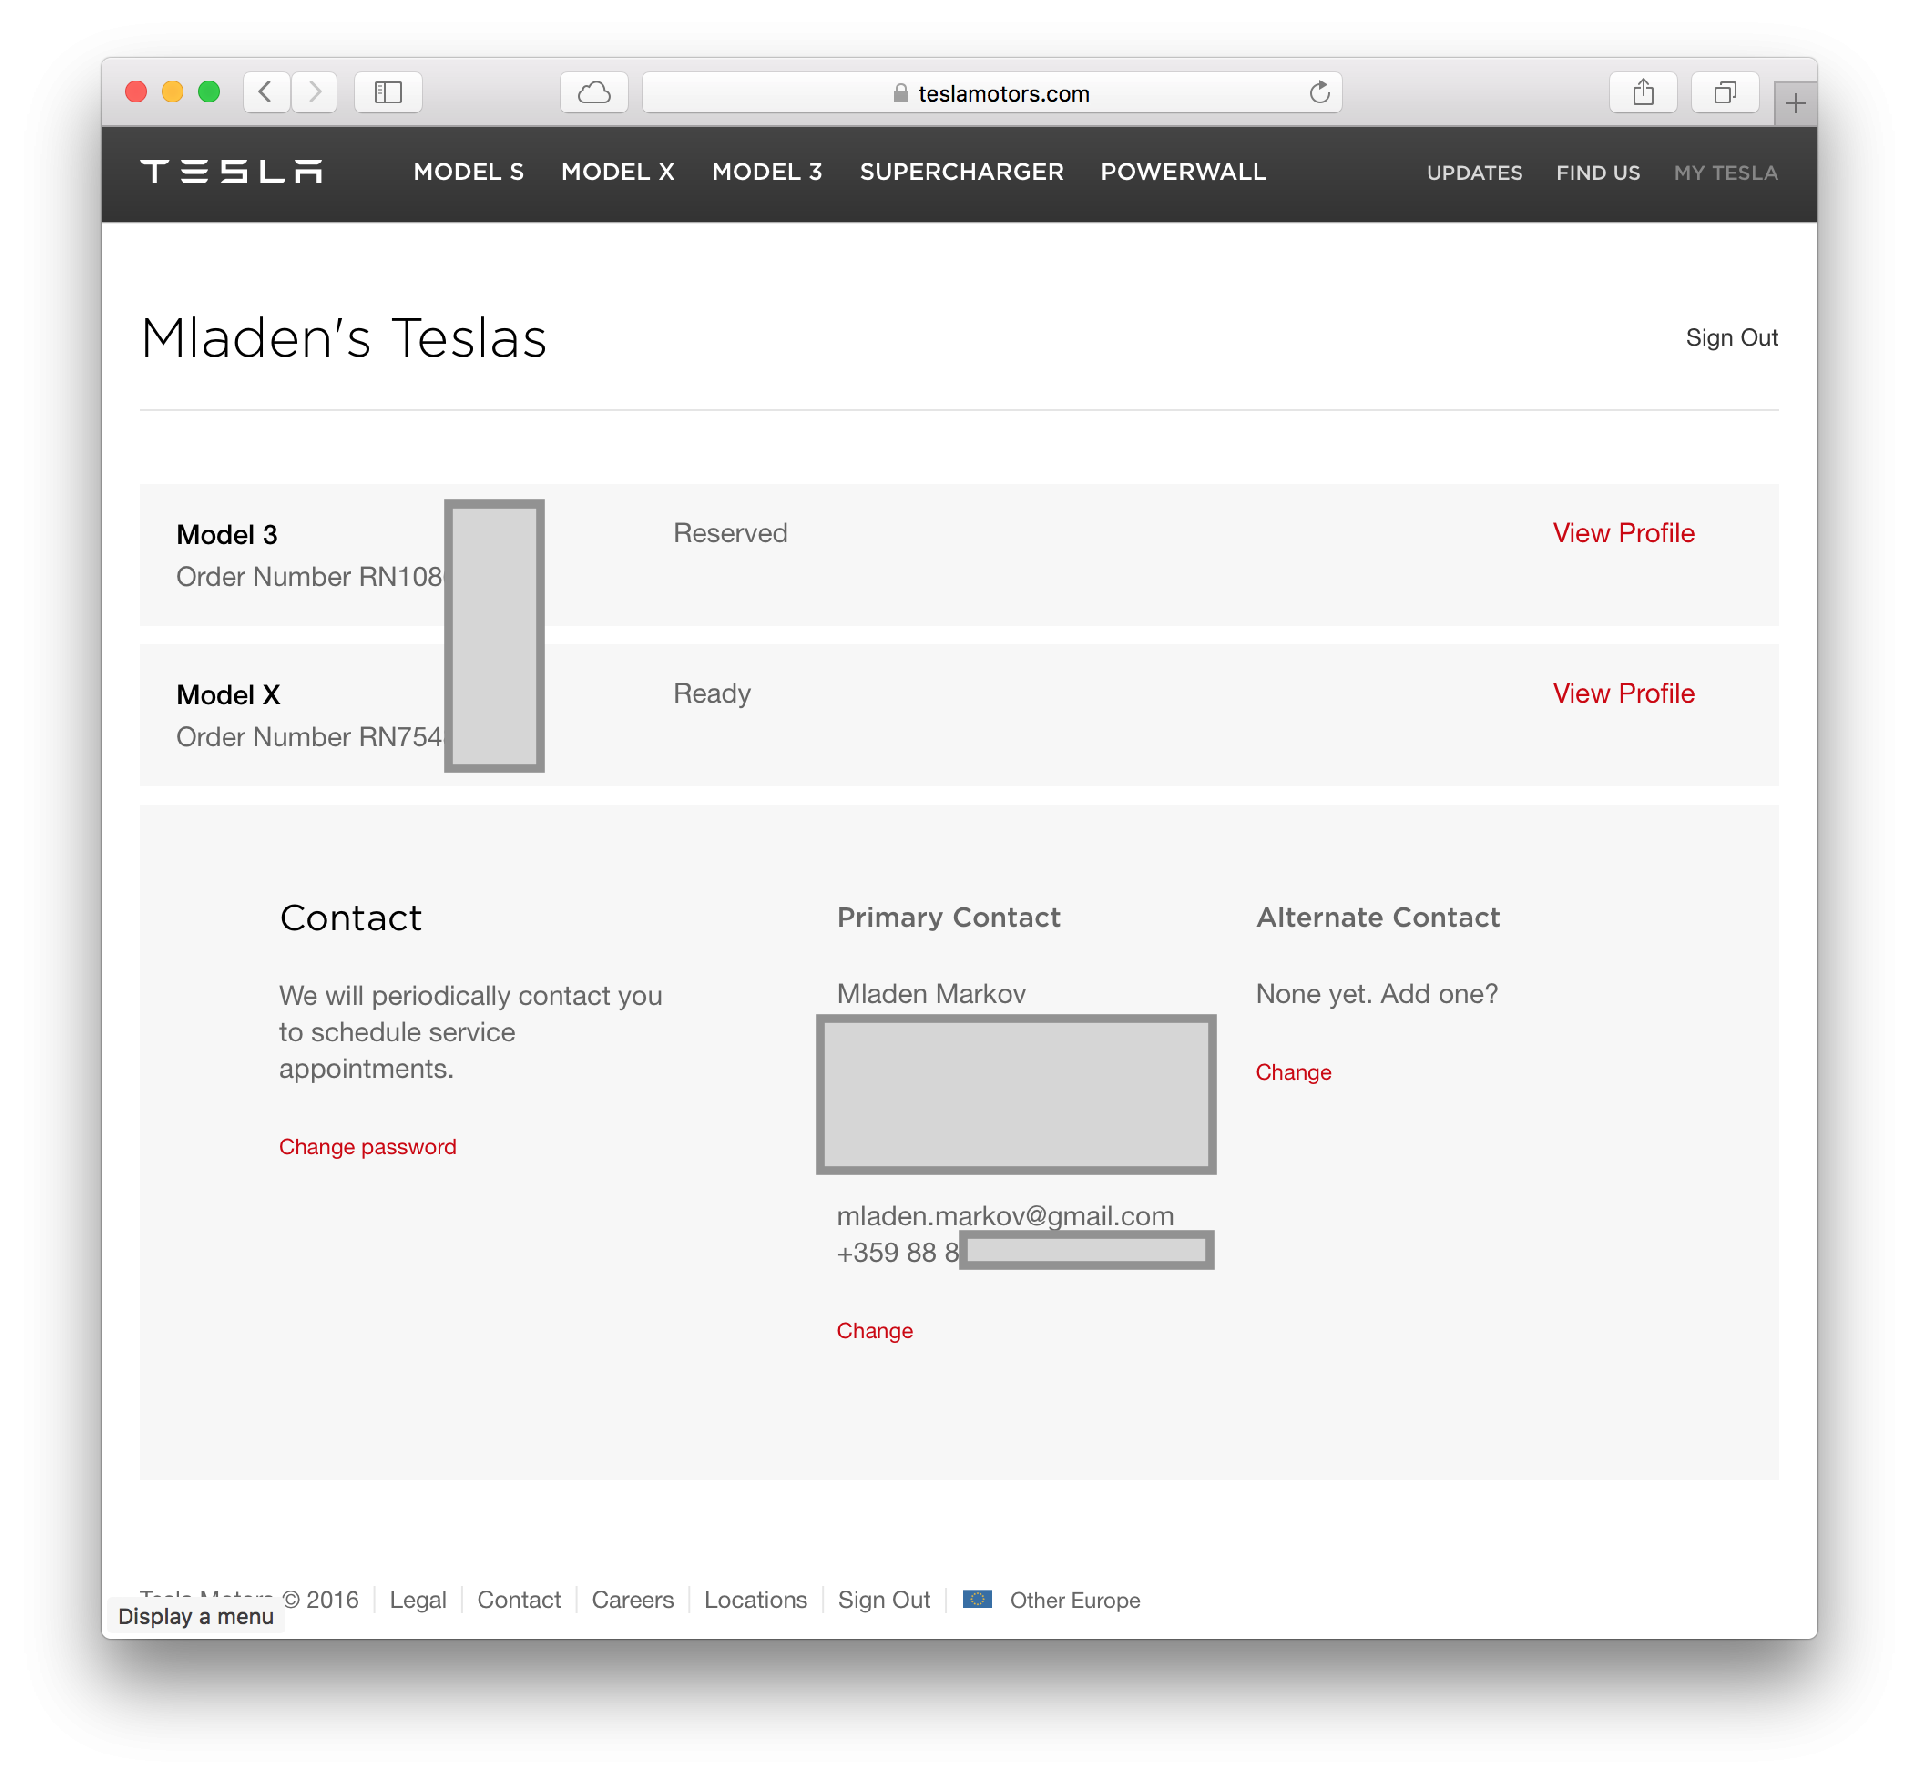The height and width of the screenshot is (1785, 1920).
Task: Open the Legal footer link
Action: (x=418, y=1600)
